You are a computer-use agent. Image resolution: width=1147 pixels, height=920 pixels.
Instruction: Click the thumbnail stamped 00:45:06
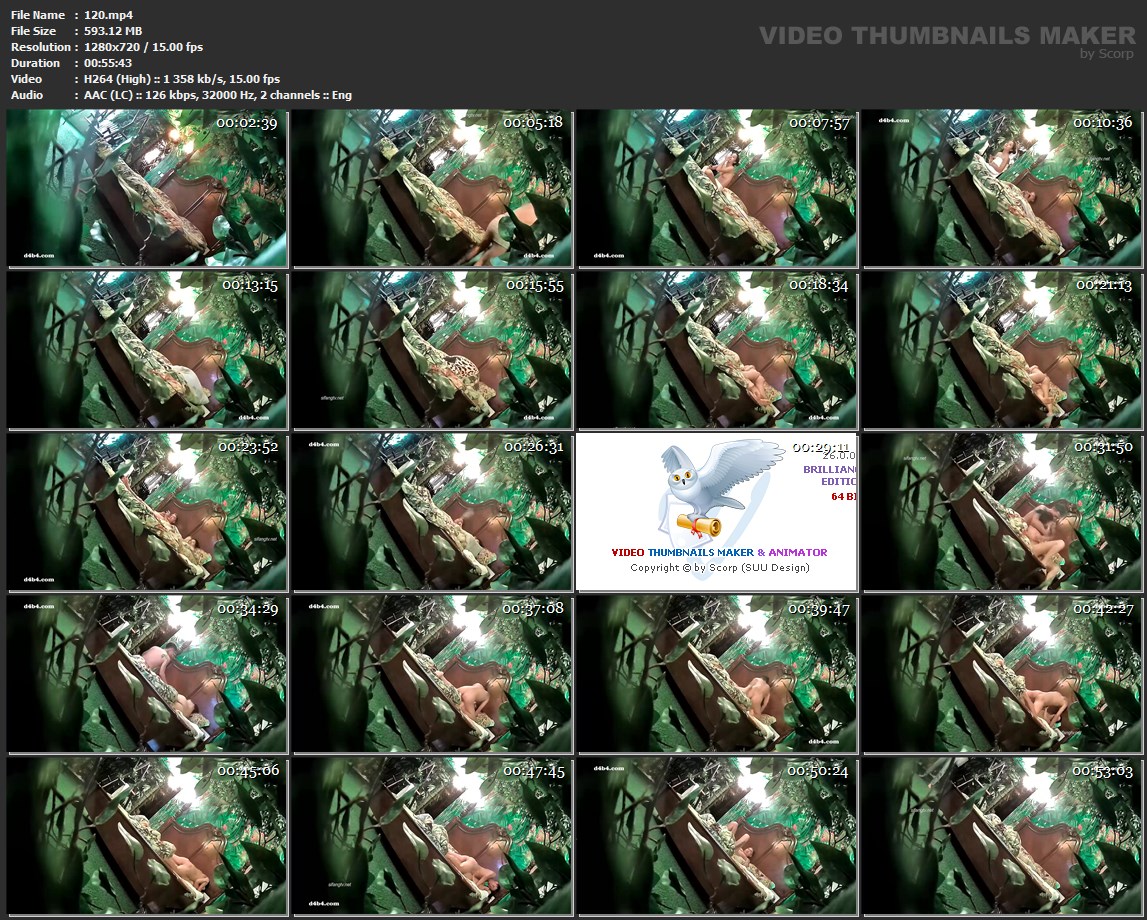(x=147, y=835)
